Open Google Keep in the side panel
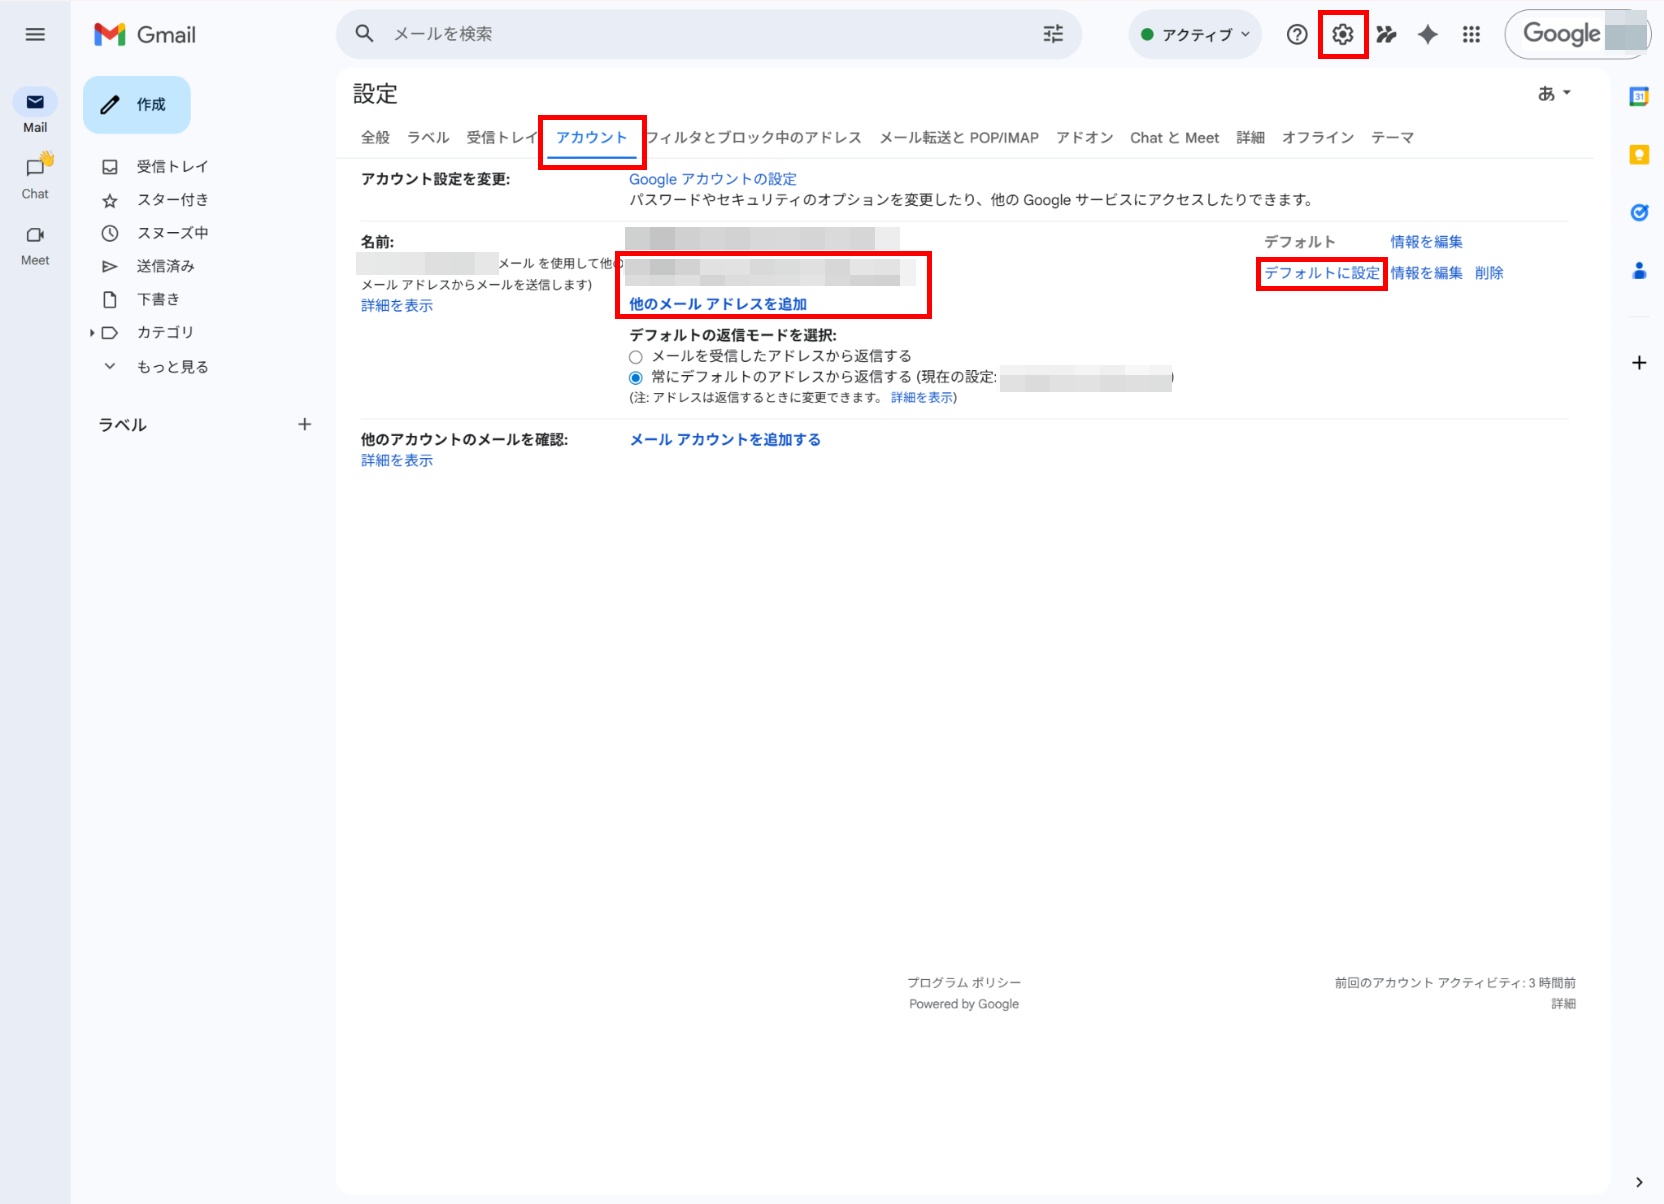The image size is (1664, 1204). (1639, 155)
